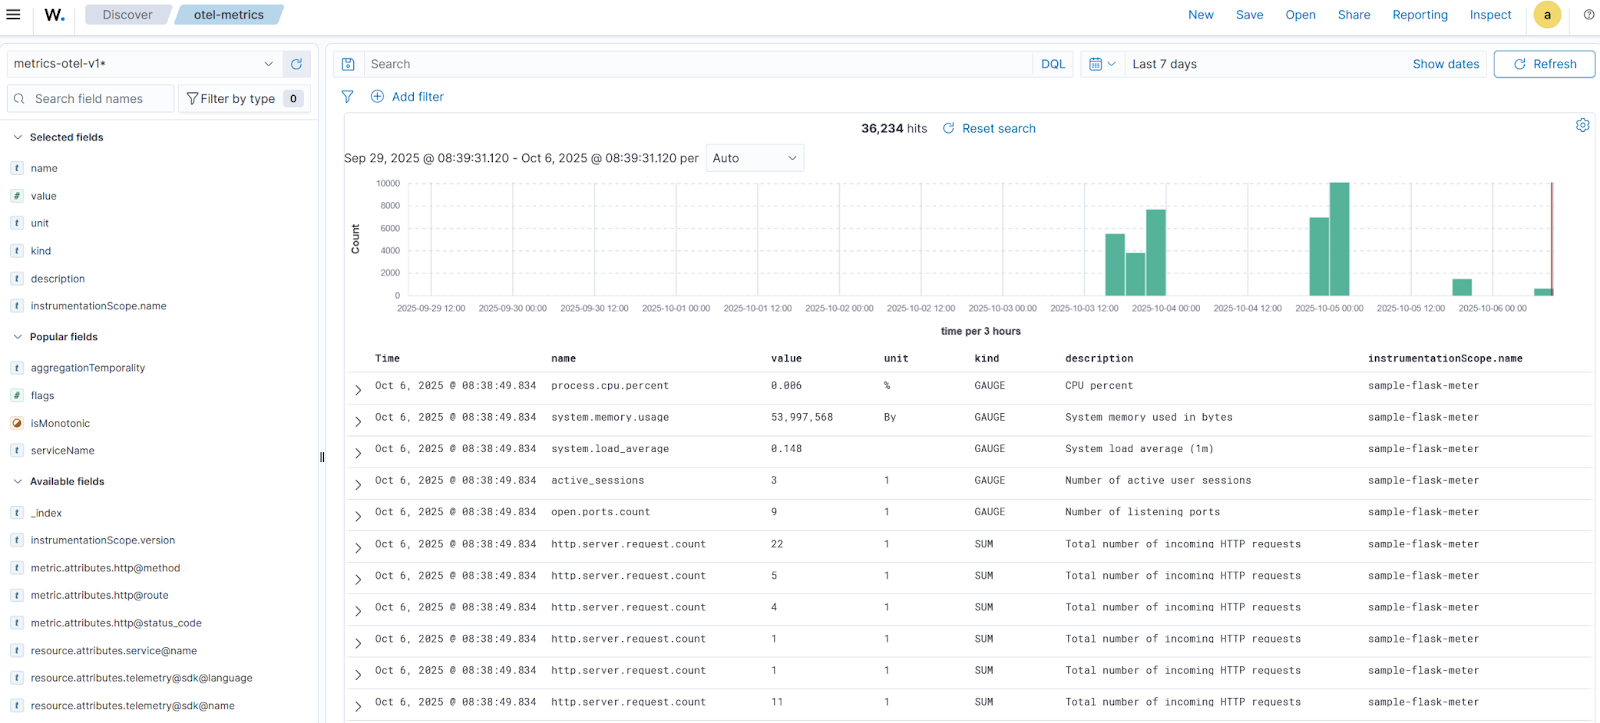Image resolution: width=1600 pixels, height=723 pixels.
Task: Click the filter funnel options icon
Action: pyautogui.click(x=347, y=97)
